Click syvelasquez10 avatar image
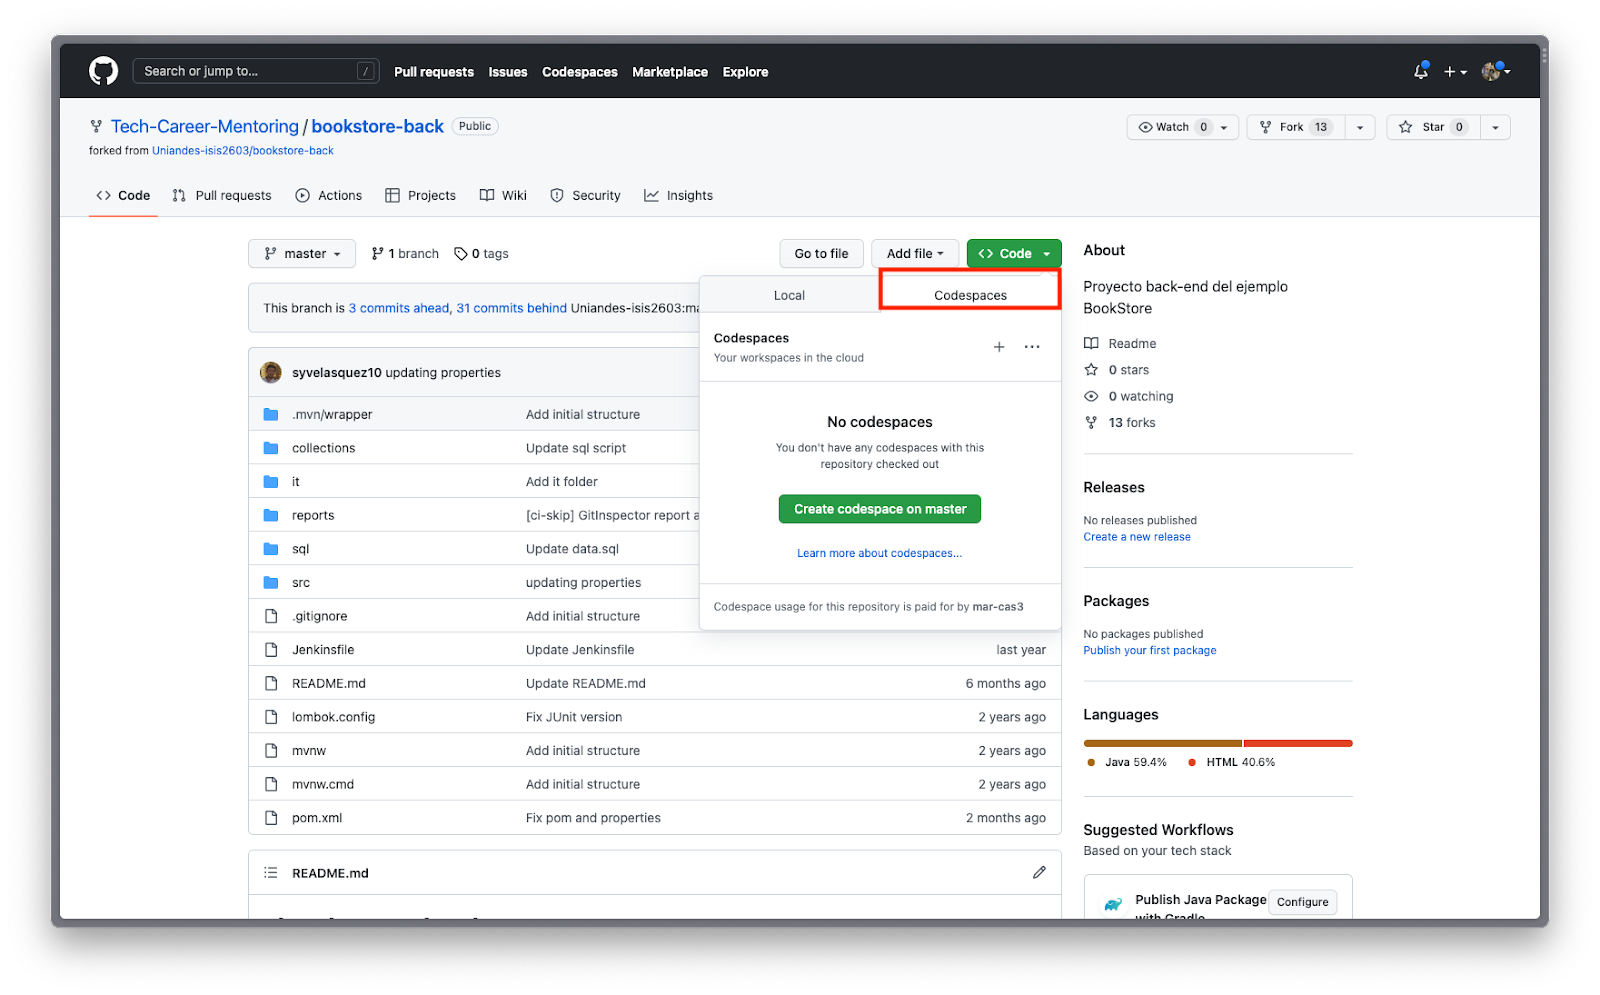Screen dimensions: 1600x995 (x=271, y=372)
